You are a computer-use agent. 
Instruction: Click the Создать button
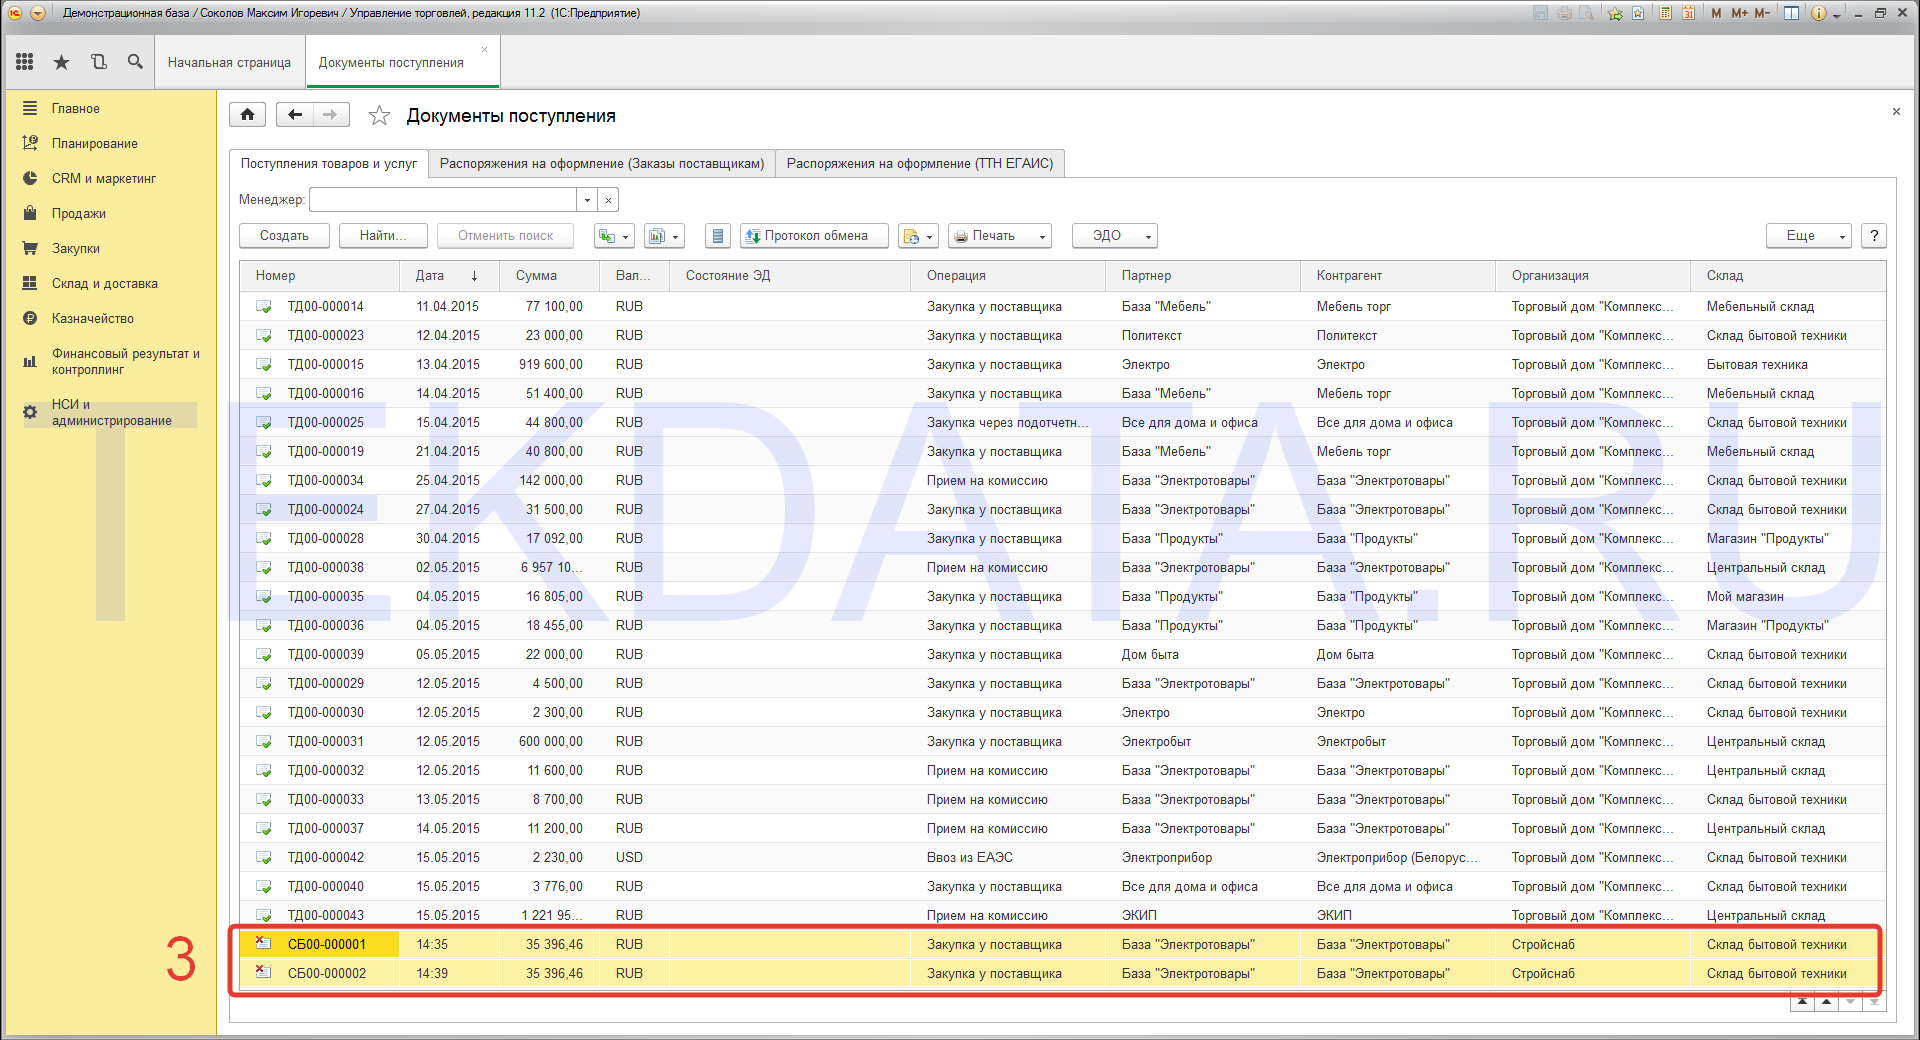[284, 236]
